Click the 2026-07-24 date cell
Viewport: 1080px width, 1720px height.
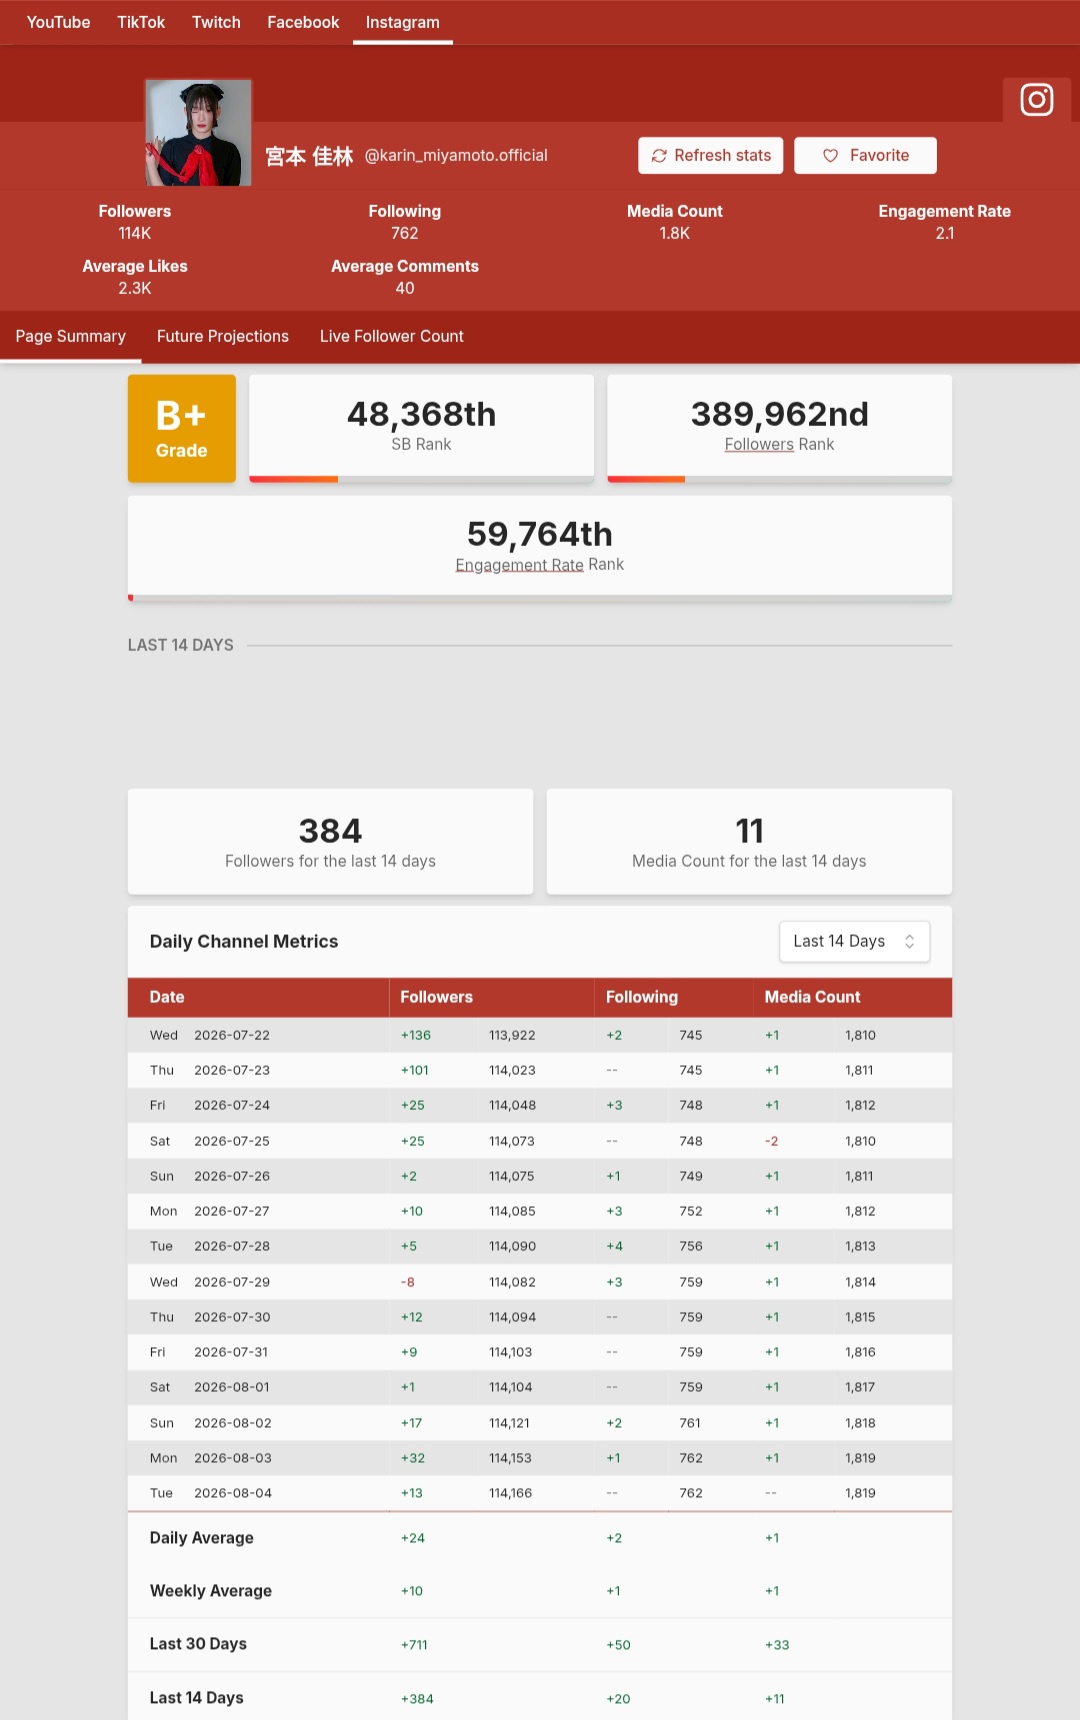coord(232,1105)
